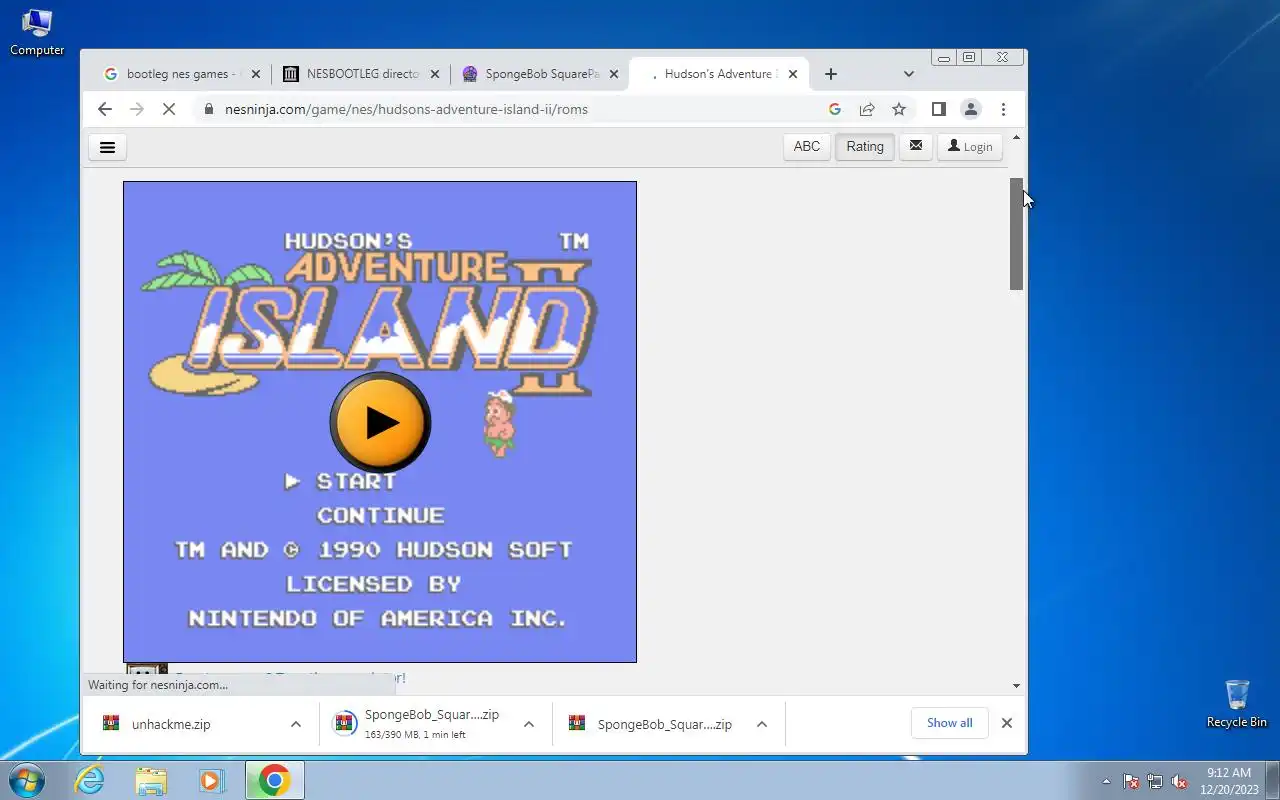Click the Action Center flag icon
This screenshot has height=800, width=1280.
tap(1131, 781)
